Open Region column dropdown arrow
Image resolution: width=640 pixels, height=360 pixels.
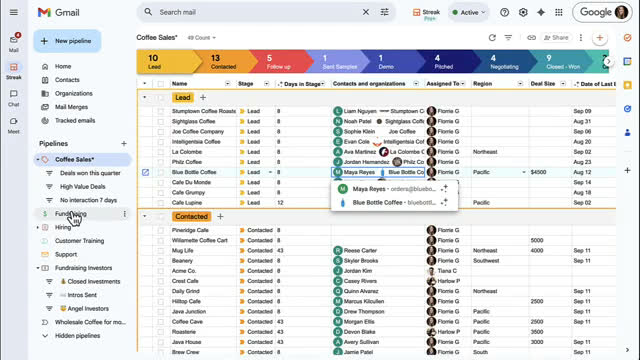tap(520, 84)
